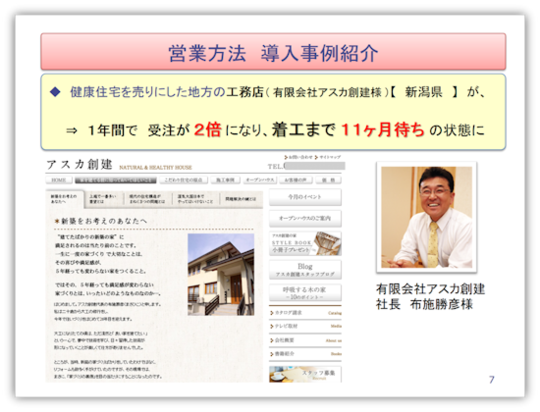Click the 会社概要 About us link
This screenshot has height=412, width=540.
[306, 340]
